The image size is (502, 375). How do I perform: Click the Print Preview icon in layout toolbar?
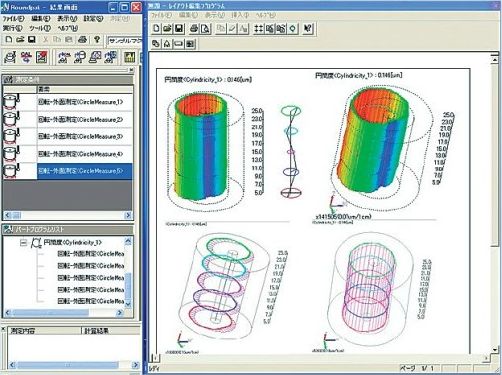[x=205, y=29]
